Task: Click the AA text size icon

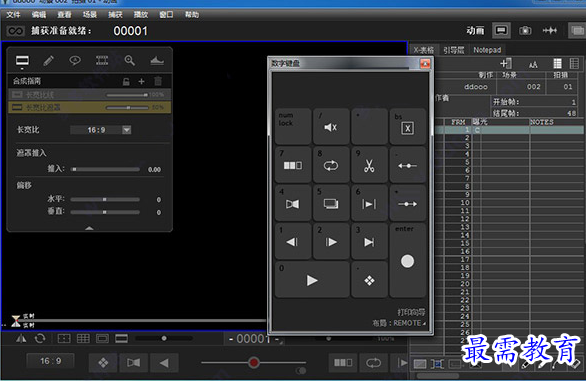Action: pyautogui.click(x=533, y=64)
